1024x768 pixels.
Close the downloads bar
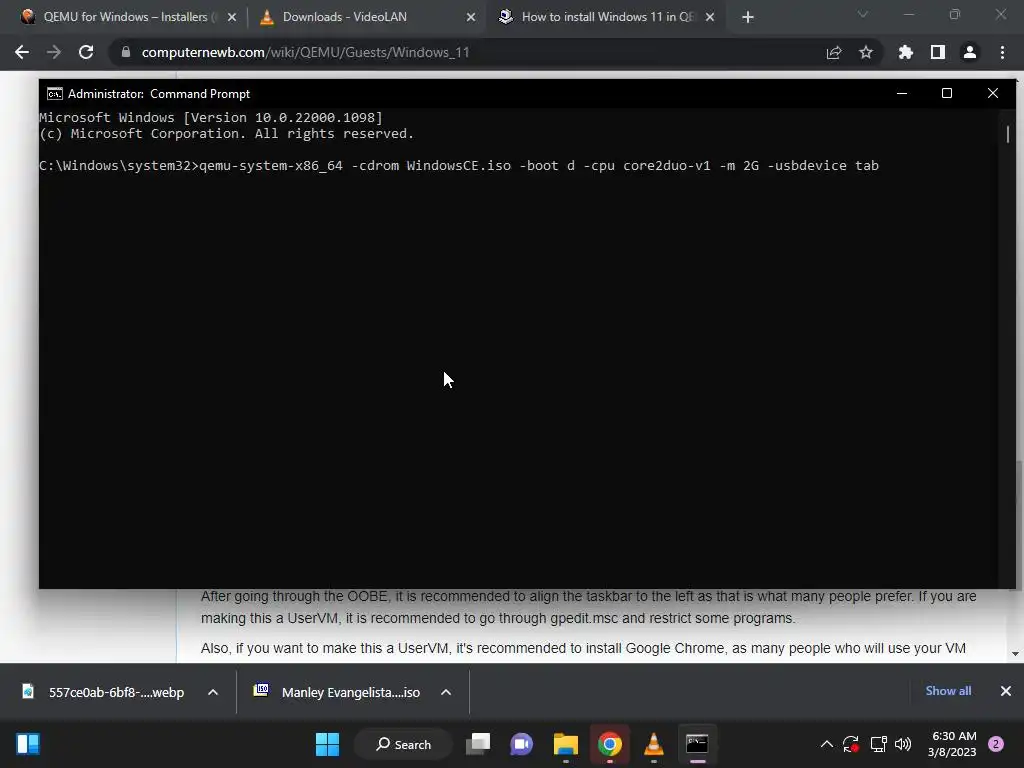(1006, 691)
